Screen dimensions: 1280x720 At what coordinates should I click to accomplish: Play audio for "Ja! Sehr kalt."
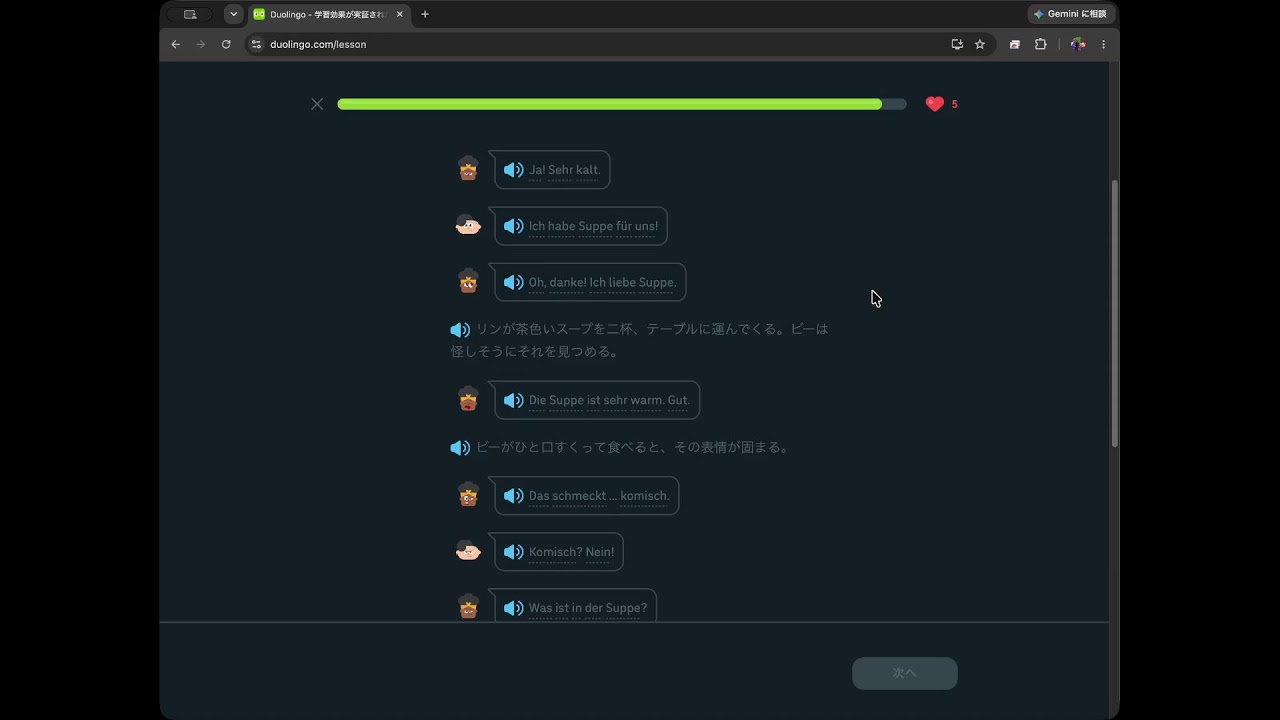513,170
